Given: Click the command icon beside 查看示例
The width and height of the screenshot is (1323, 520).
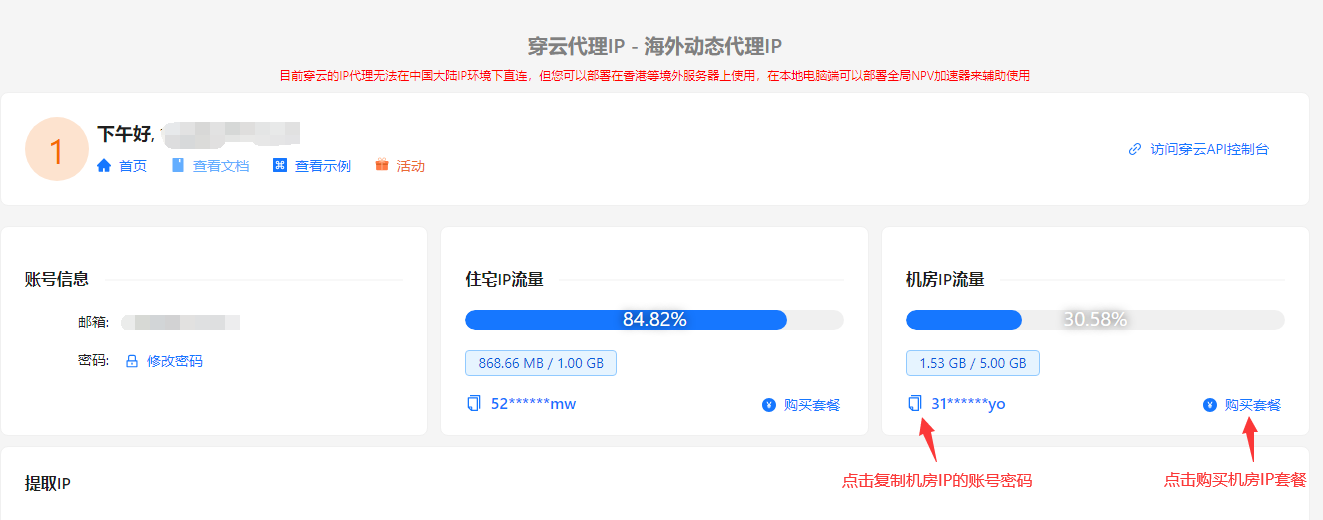Looking at the screenshot, I should 280,166.
